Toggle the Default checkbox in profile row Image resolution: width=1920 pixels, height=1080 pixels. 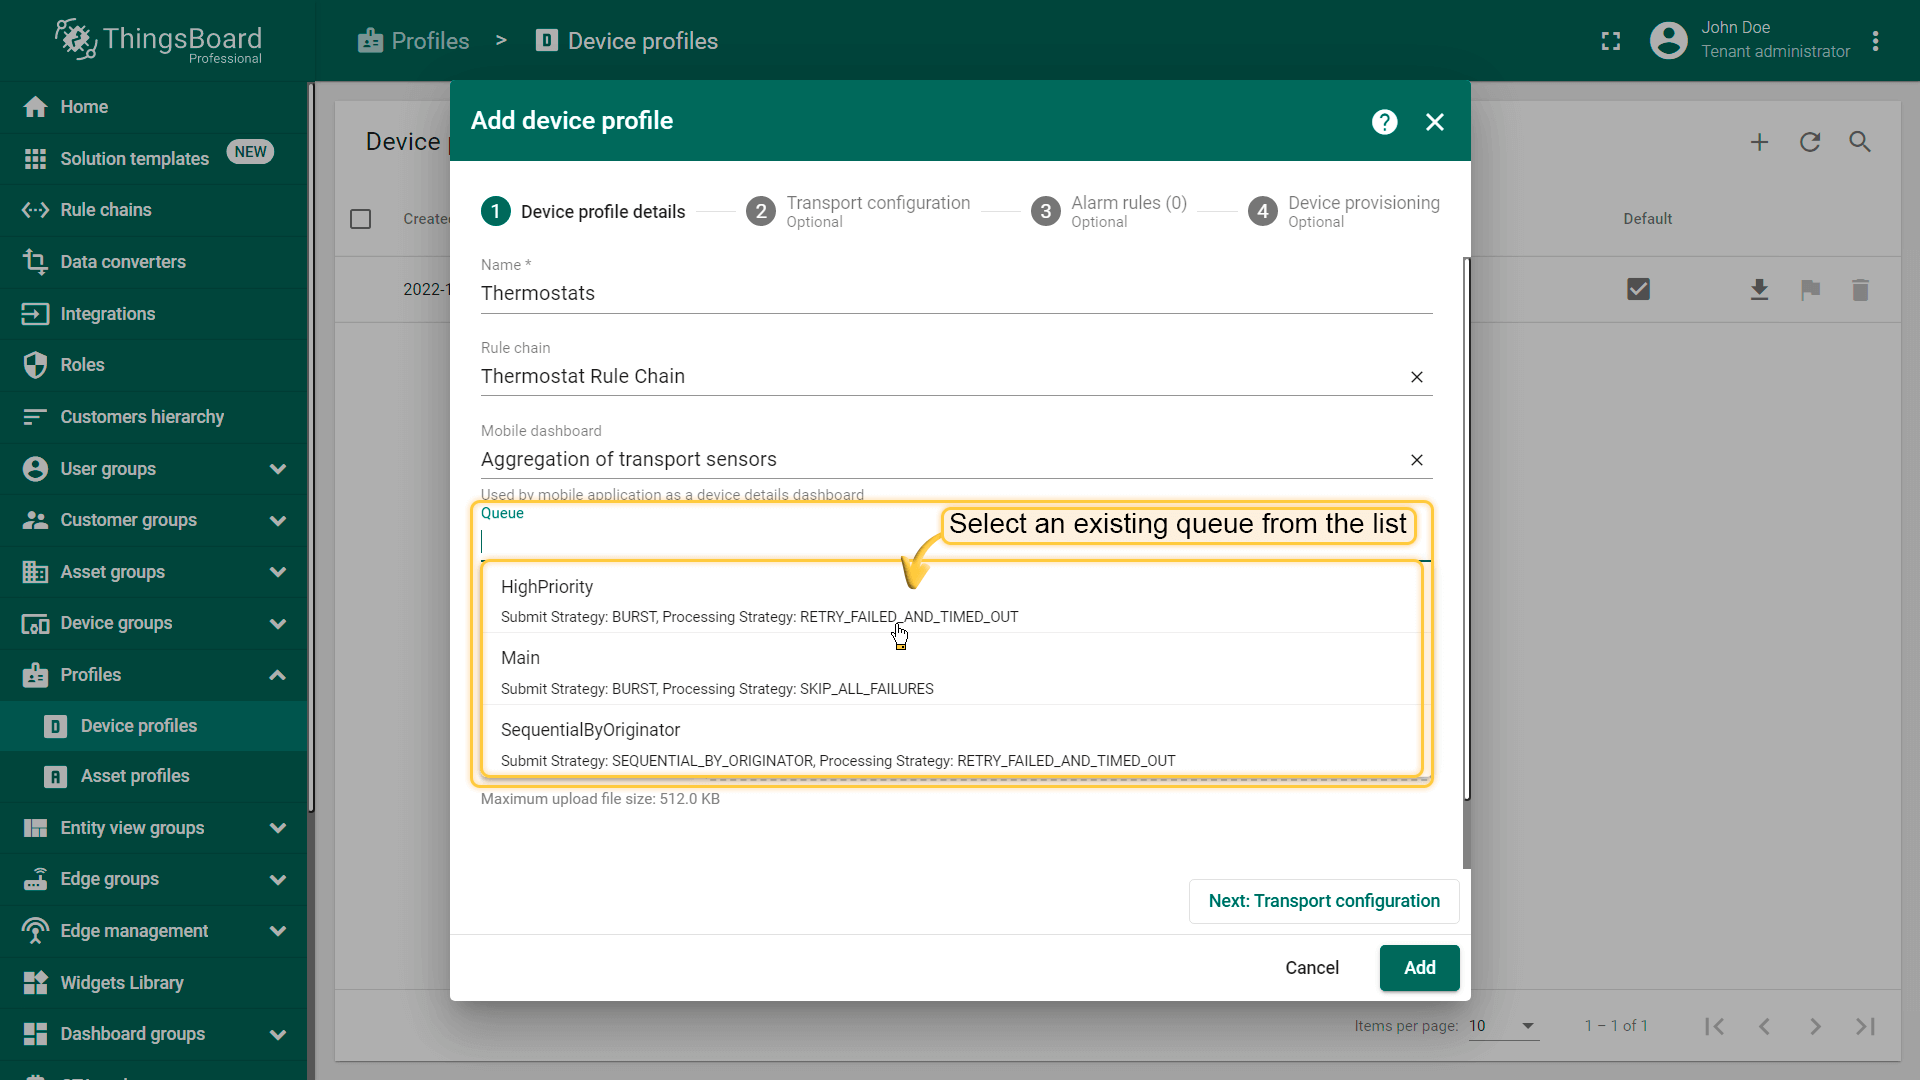point(1638,290)
